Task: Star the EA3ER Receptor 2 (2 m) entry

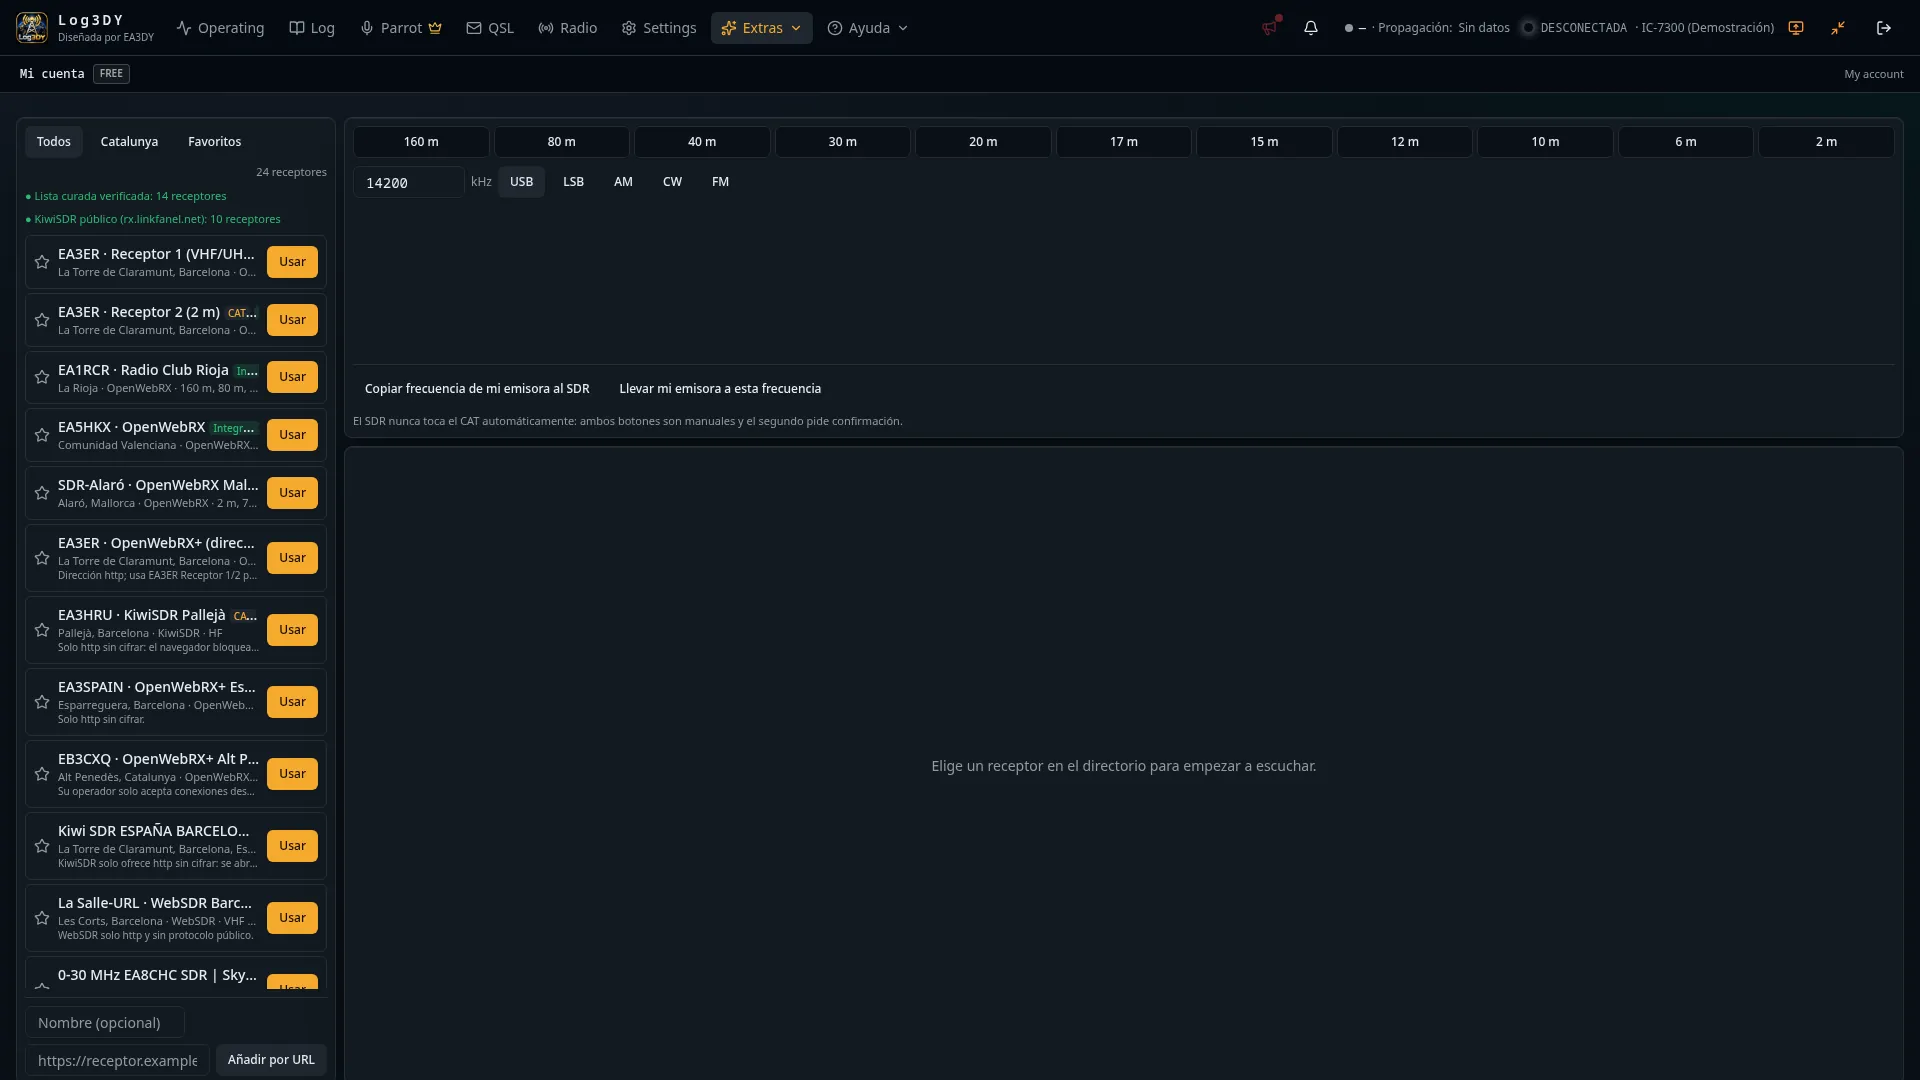Action: 42,320
